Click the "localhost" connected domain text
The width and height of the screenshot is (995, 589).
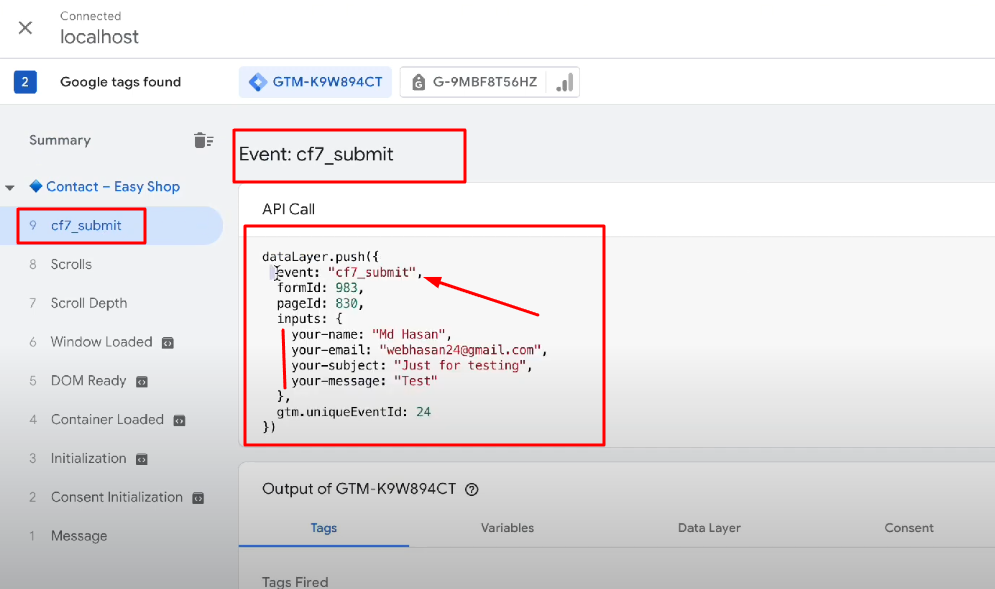click(100, 37)
